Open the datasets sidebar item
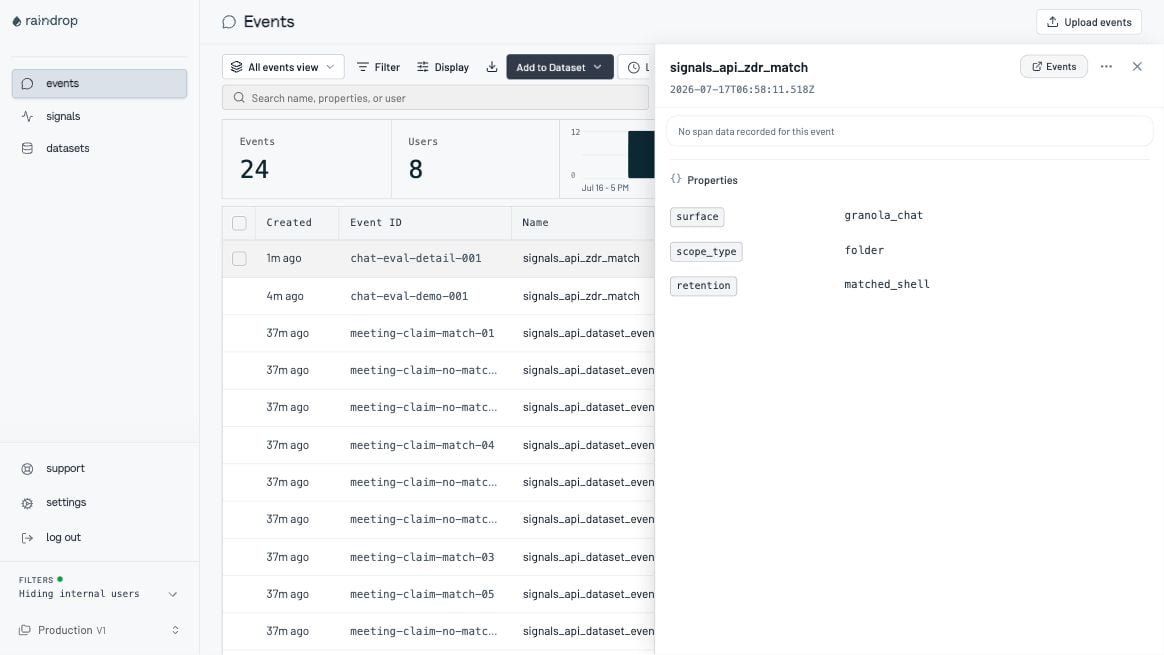Viewport: 1164px width, 655px height. [99, 148]
